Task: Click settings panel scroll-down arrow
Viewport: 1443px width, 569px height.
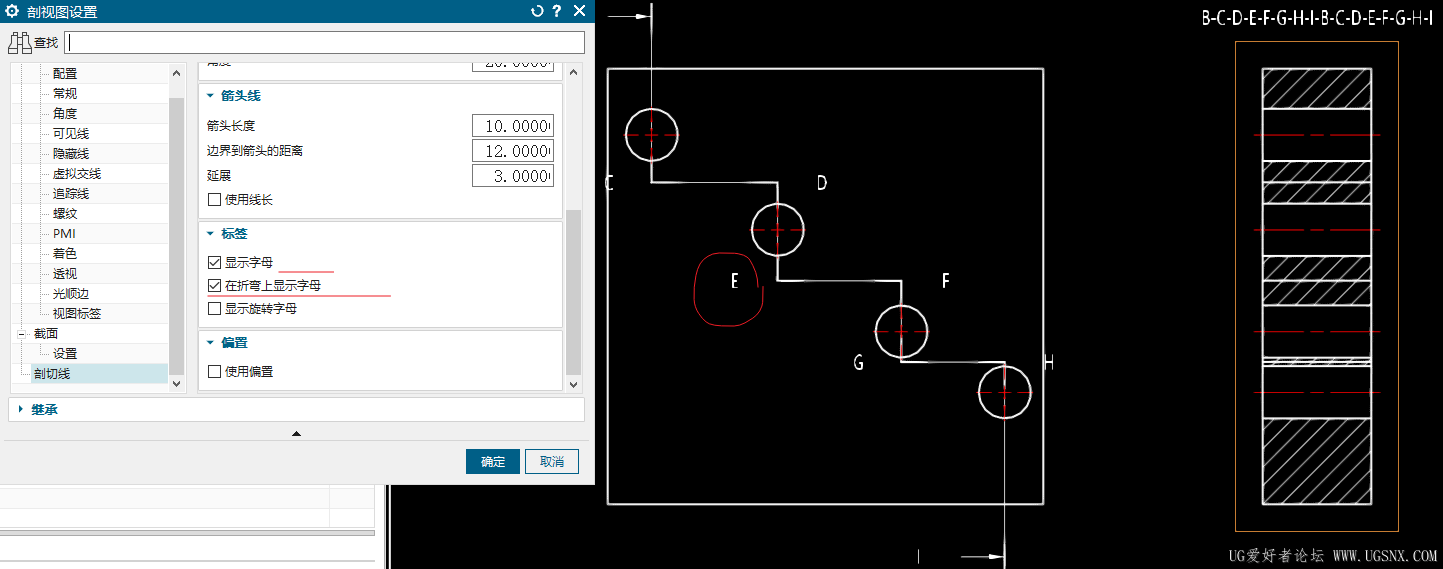Action: point(574,383)
